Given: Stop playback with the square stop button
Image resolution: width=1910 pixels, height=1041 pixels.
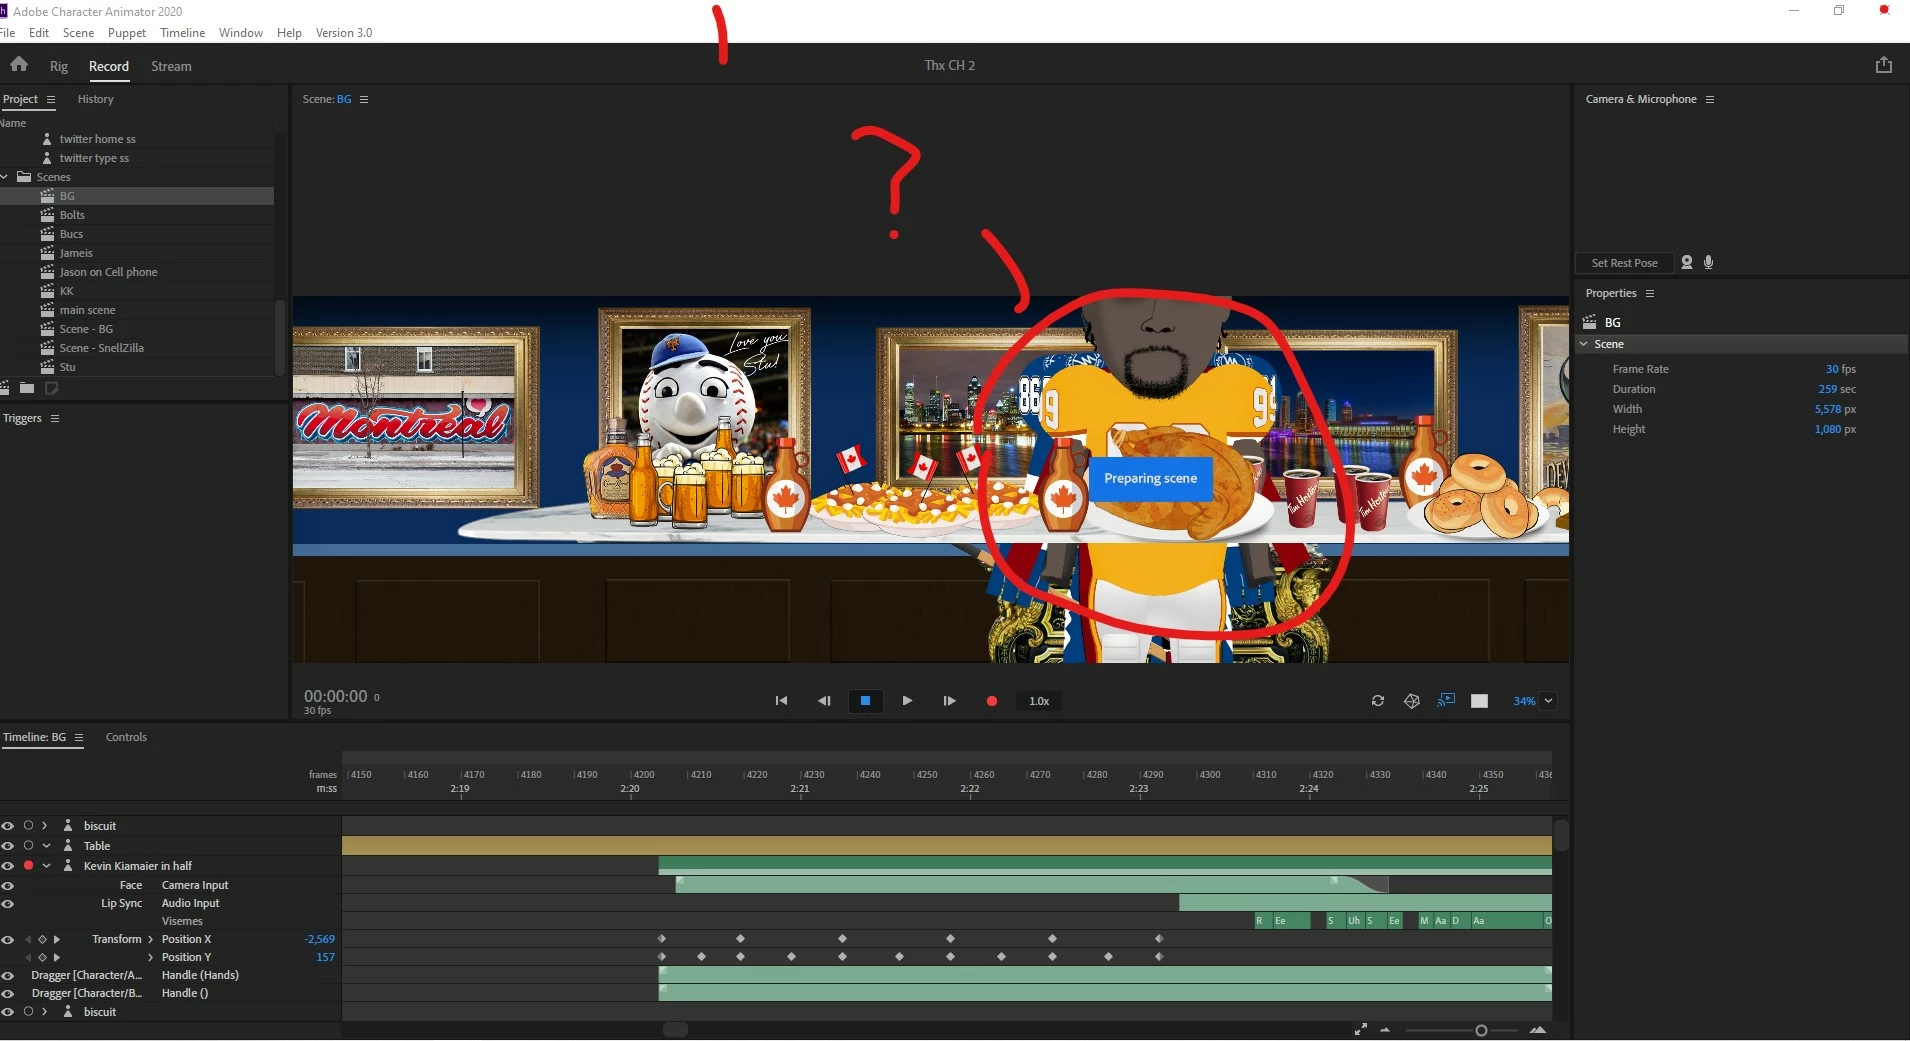Looking at the screenshot, I should pyautogui.click(x=865, y=701).
